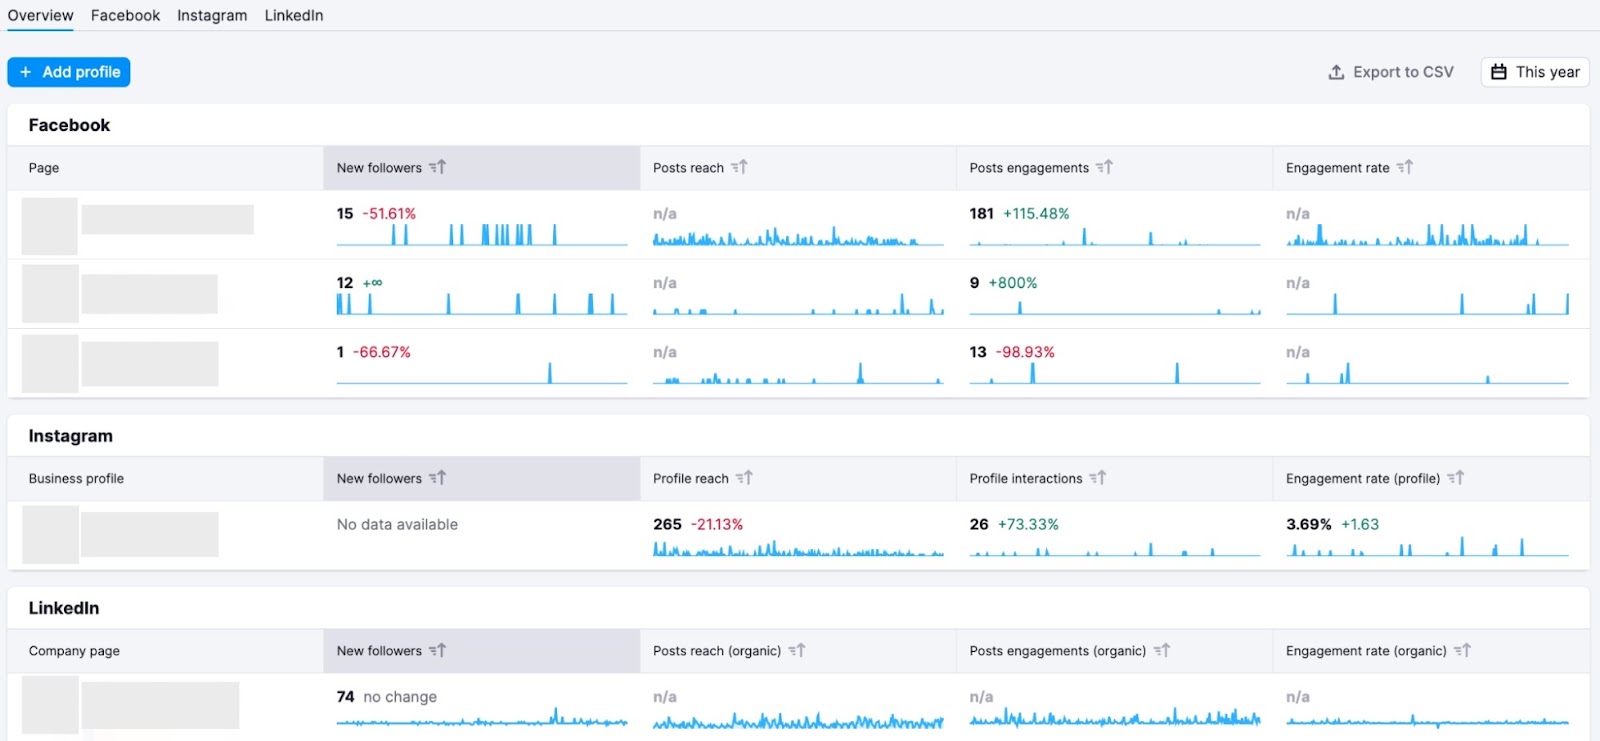Click the export upload icon next to Export to CSV

pyautogui.click(x=1336, y=72)
